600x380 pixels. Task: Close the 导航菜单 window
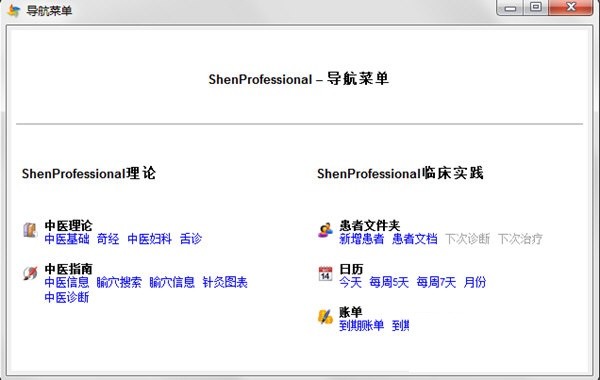point(571,7)
